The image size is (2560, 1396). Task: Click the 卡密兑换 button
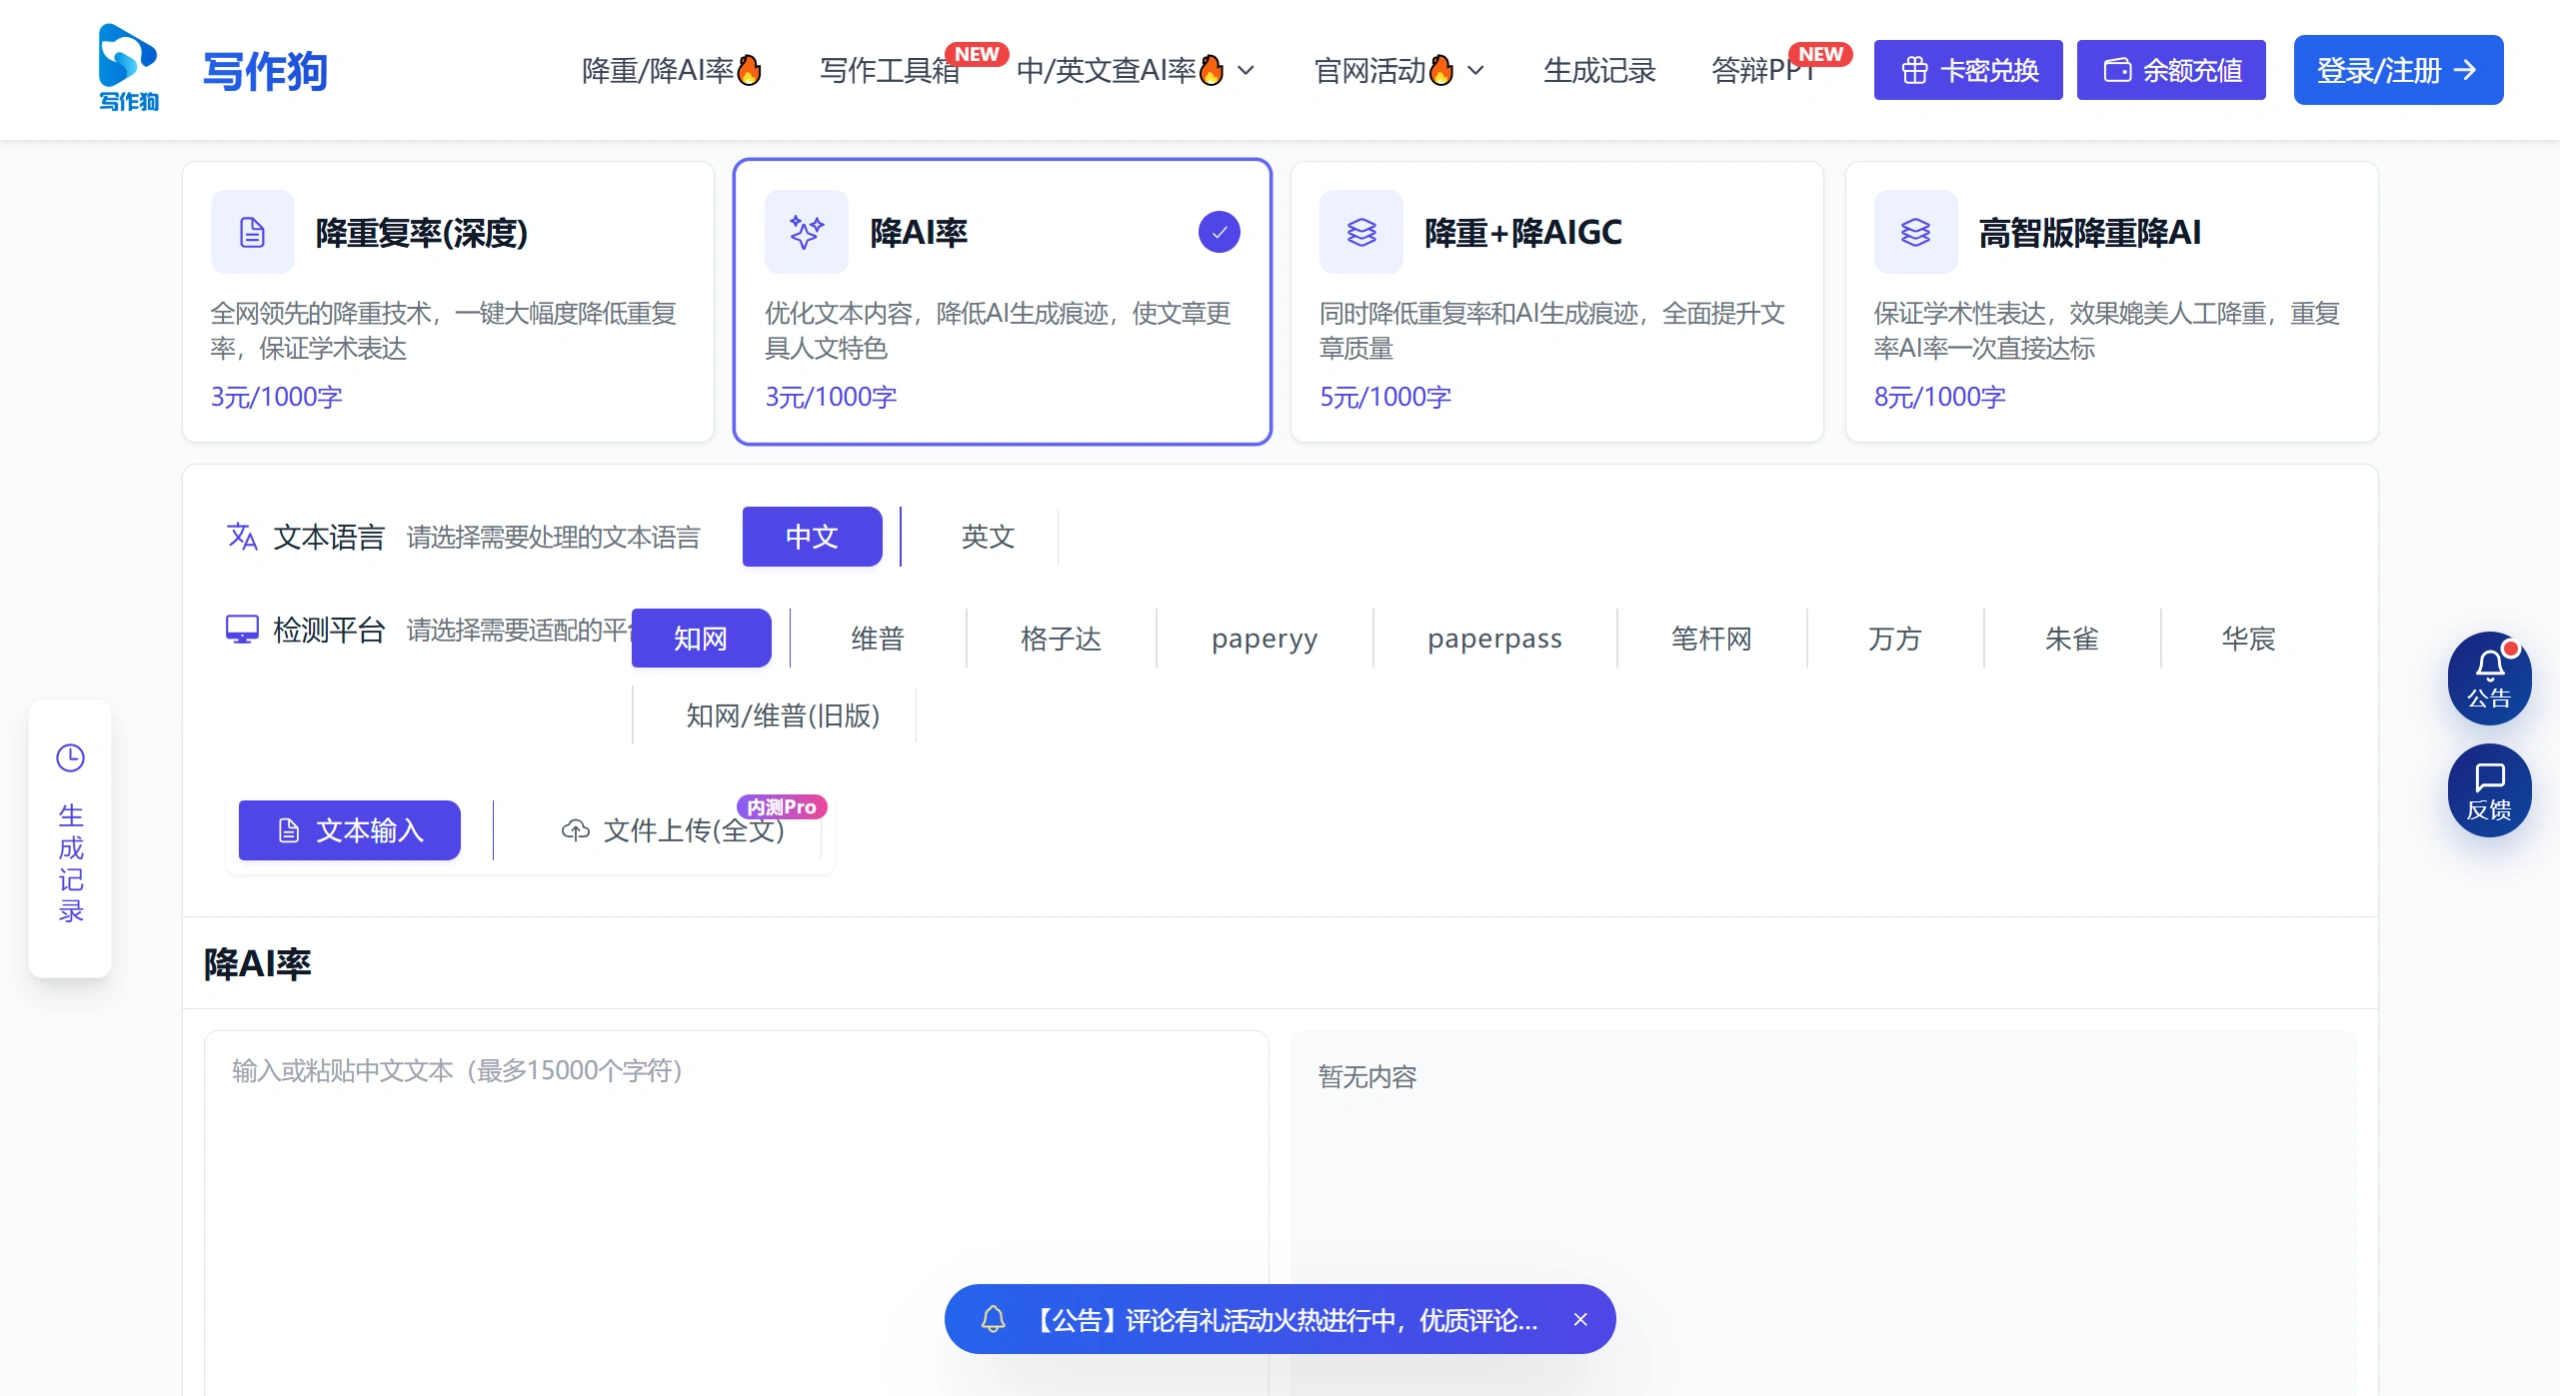click(1968, 70)
